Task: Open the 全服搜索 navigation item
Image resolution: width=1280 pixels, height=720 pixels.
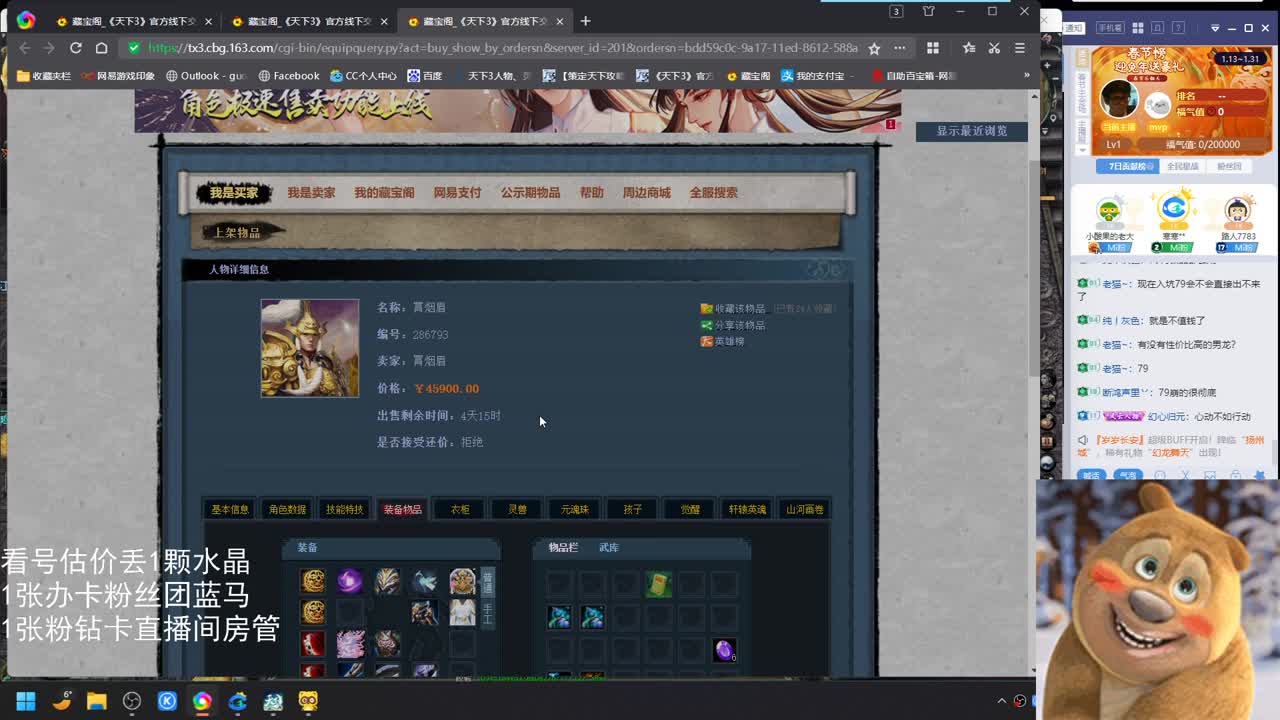Action: (713, 193)
